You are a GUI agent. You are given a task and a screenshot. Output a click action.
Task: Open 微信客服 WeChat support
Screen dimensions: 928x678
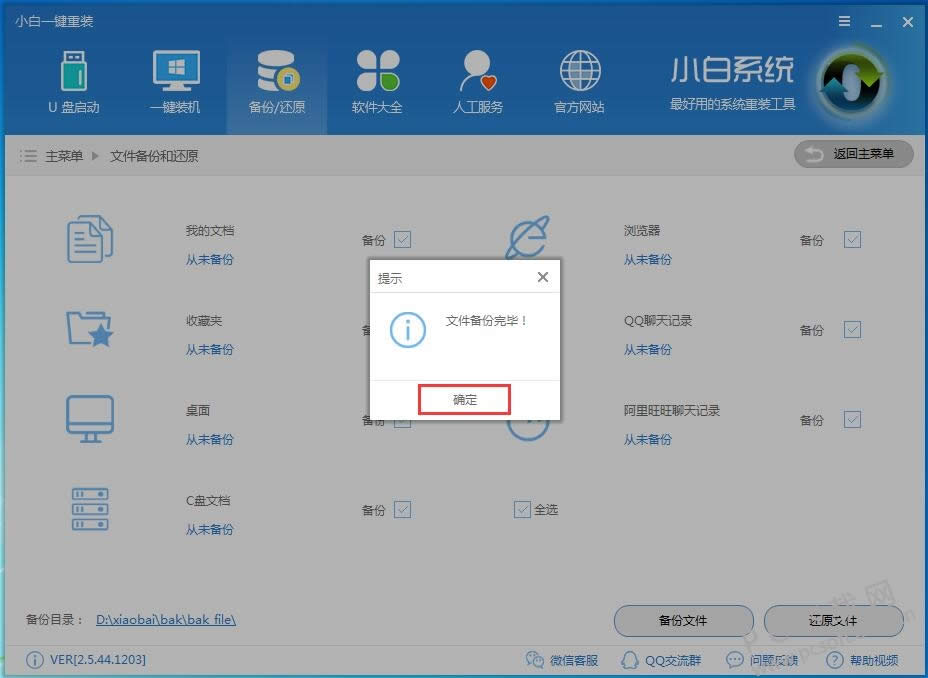click(x=562, y=660)
